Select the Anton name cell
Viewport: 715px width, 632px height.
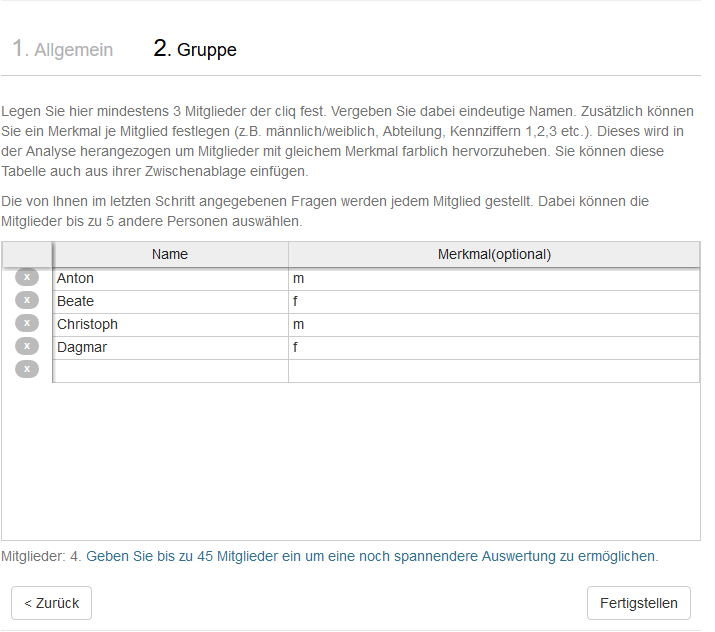click(171, 279)
